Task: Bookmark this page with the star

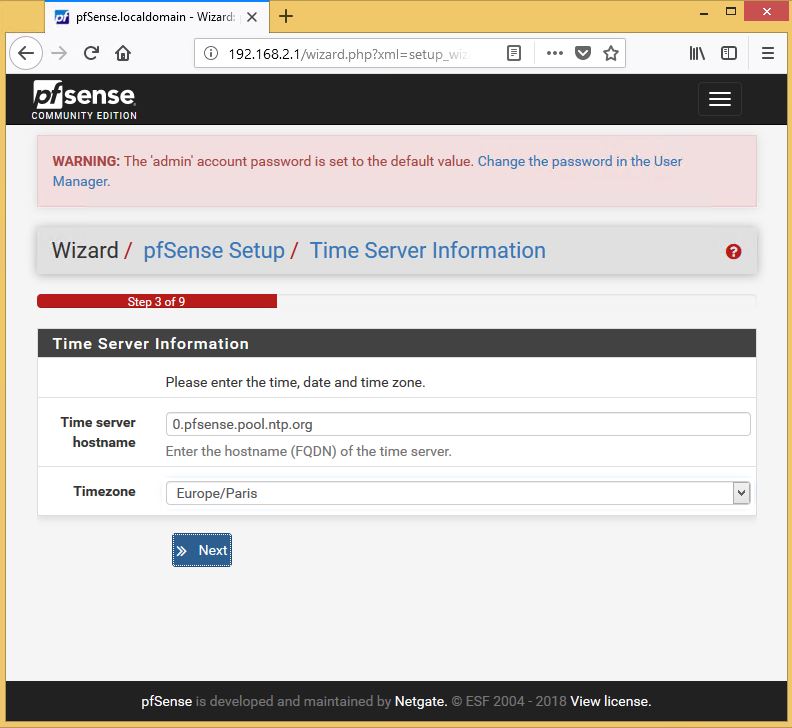Action: (x=611, y=53)
